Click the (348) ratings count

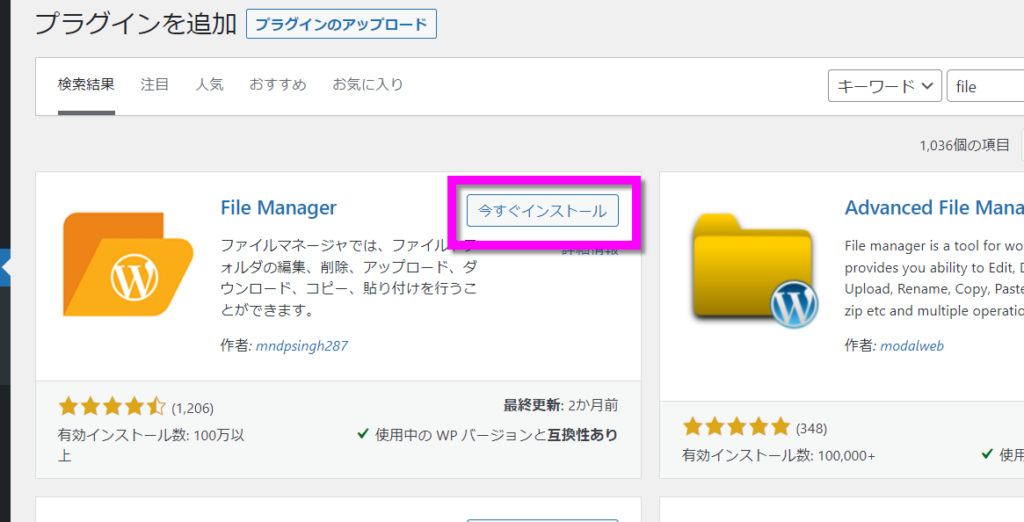coord(811,429)
